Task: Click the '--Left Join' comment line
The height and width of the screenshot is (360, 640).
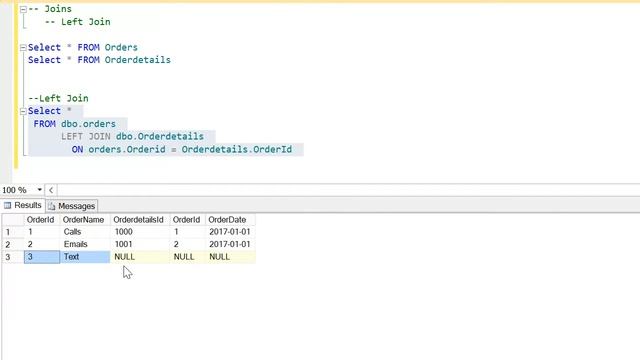Action: tap(58, 98)
